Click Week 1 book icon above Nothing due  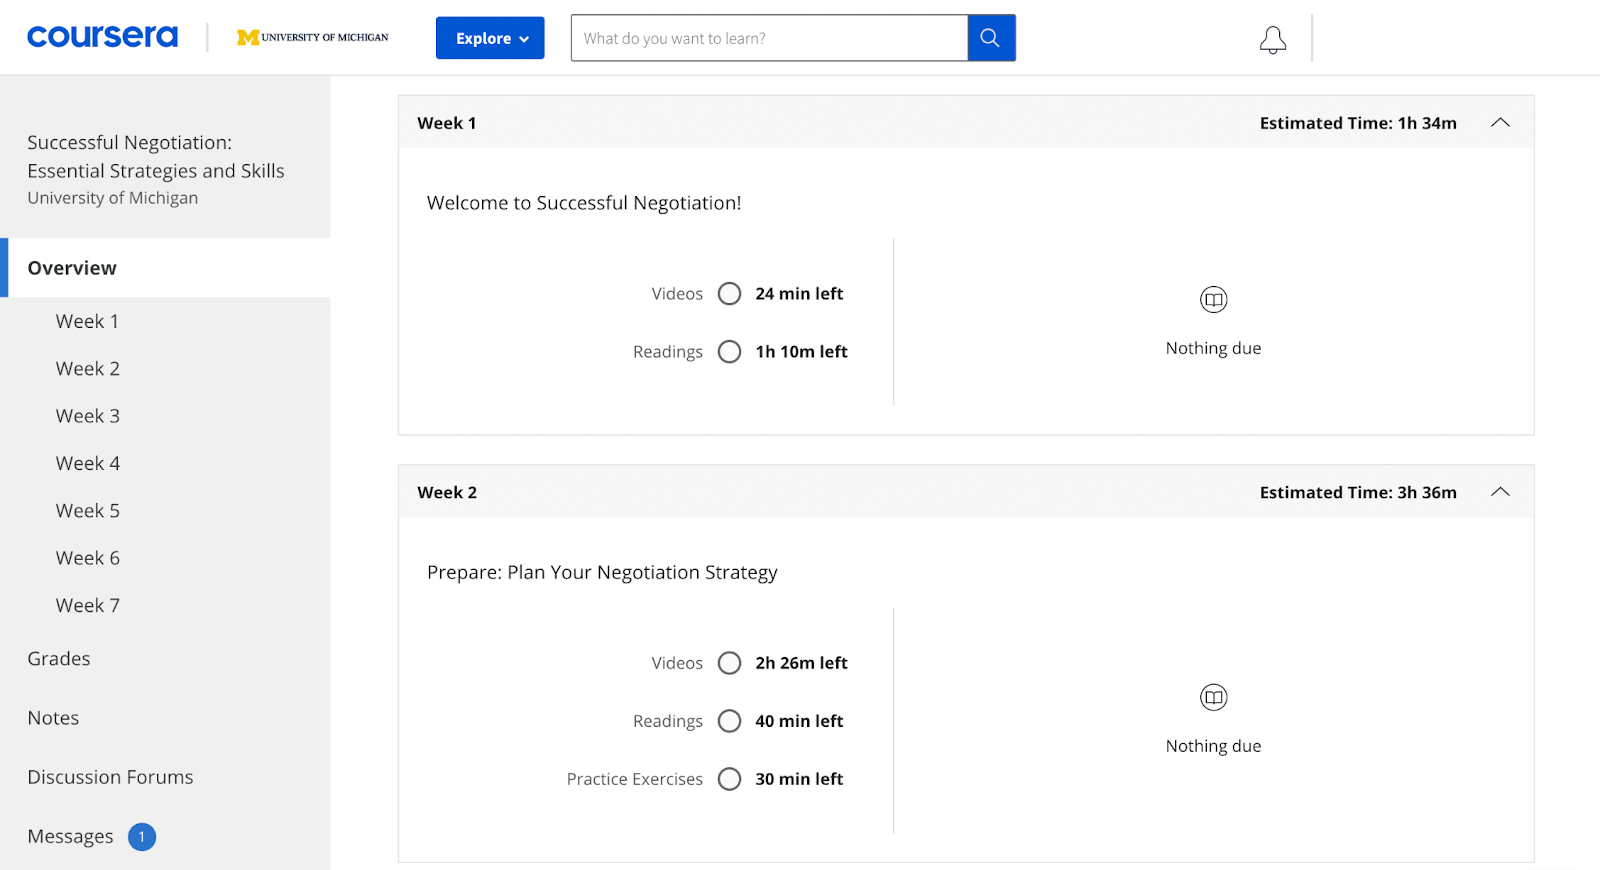[x=1213, y=299]
